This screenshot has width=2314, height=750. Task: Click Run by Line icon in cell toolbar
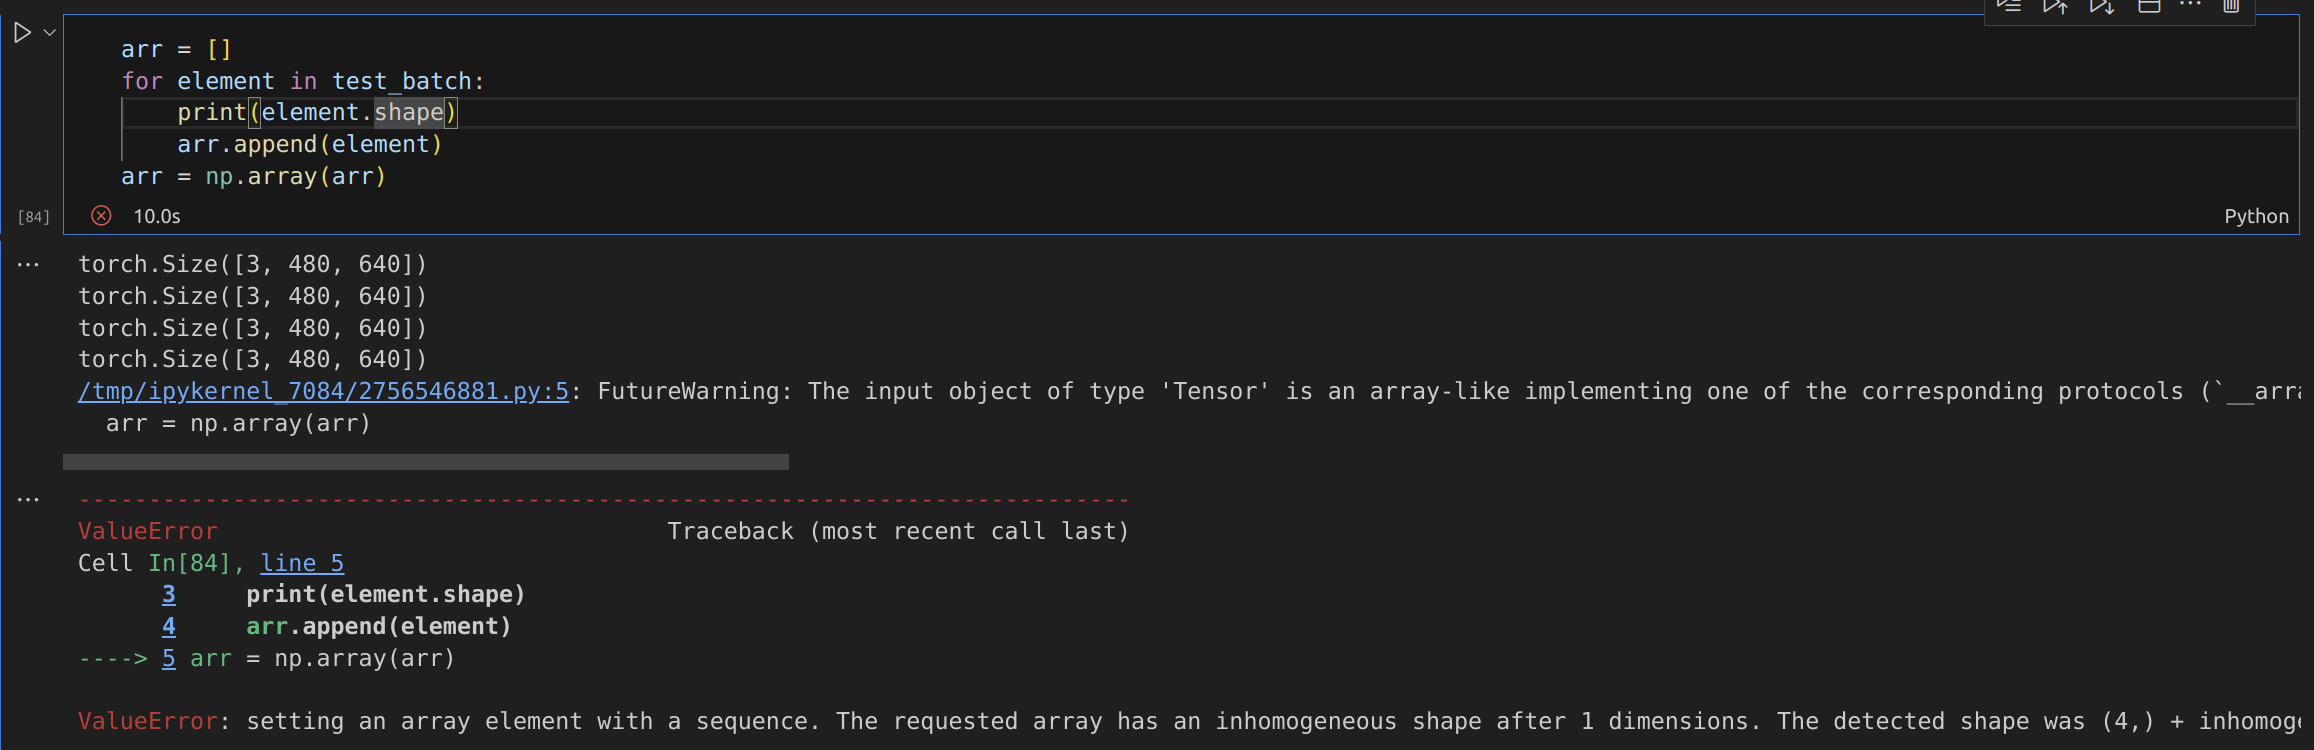point(2009,6)
